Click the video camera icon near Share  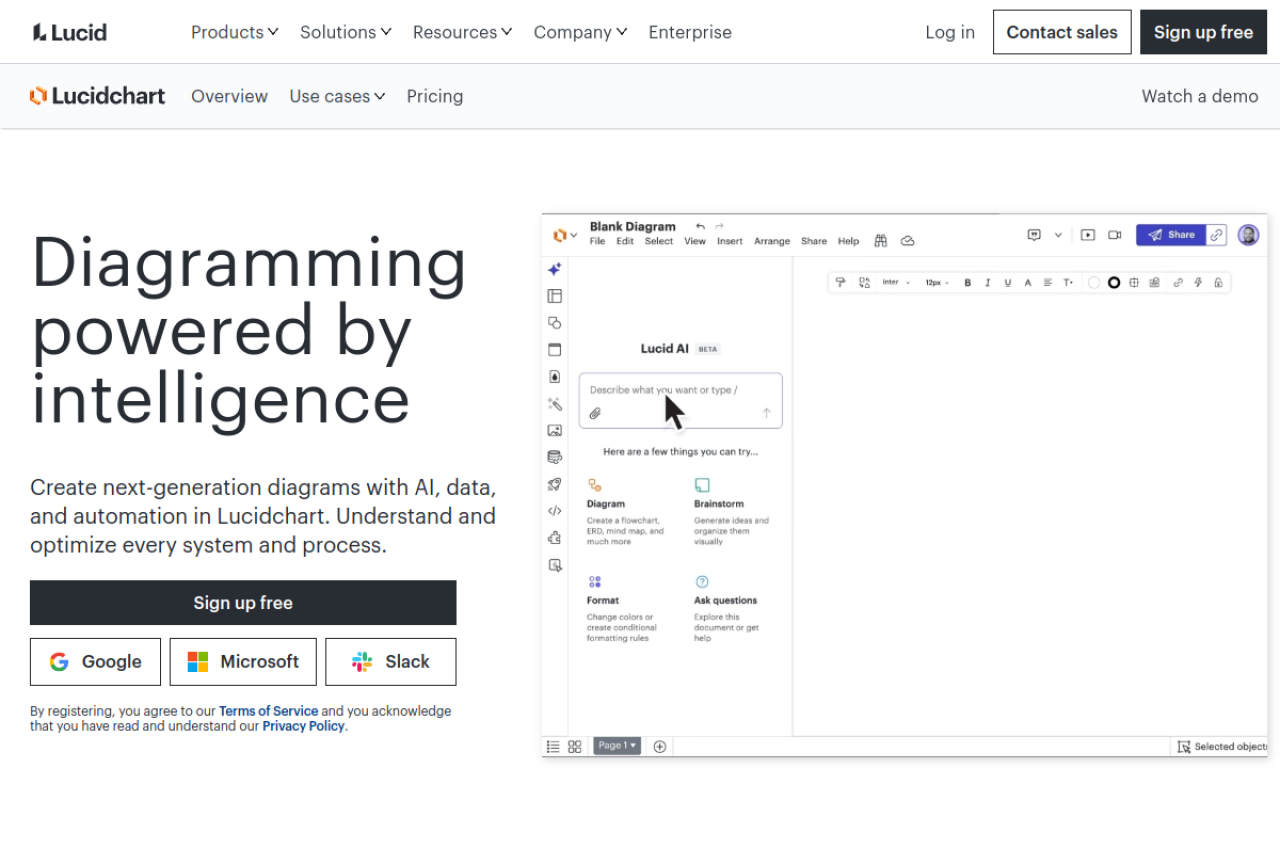tap(1114, 235)
